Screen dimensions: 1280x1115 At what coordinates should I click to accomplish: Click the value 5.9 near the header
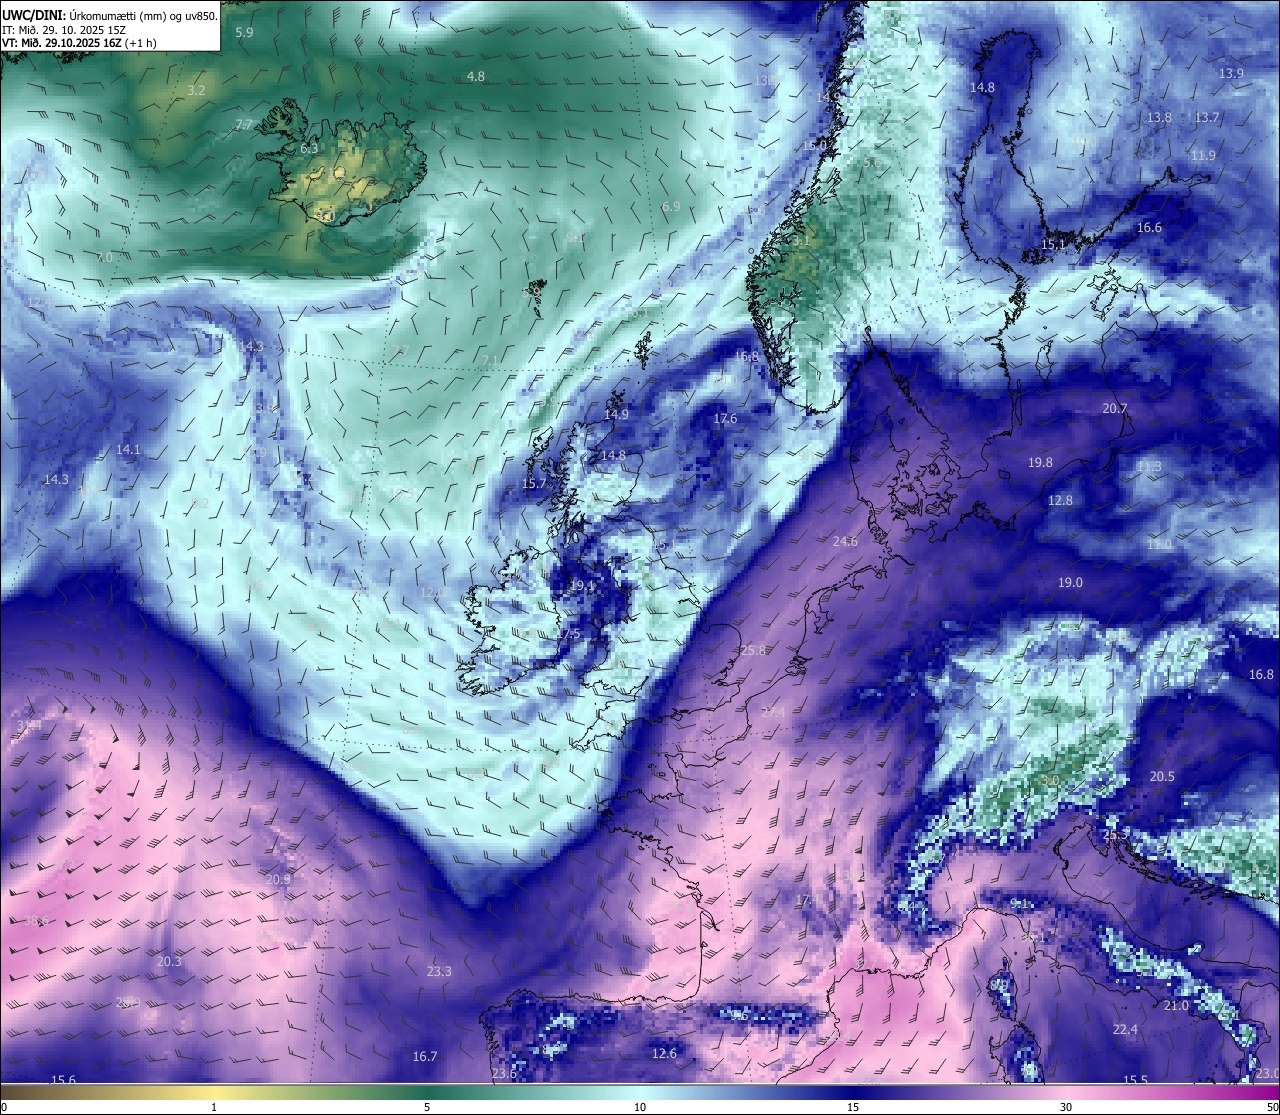pos(244,33)
